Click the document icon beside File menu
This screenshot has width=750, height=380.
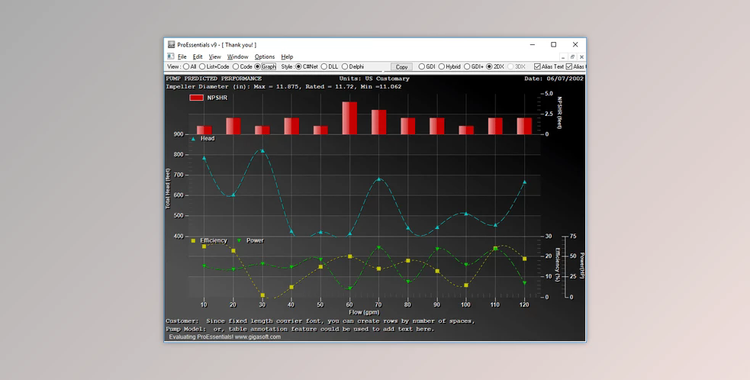pyautogui.click(x=170, y=56)
